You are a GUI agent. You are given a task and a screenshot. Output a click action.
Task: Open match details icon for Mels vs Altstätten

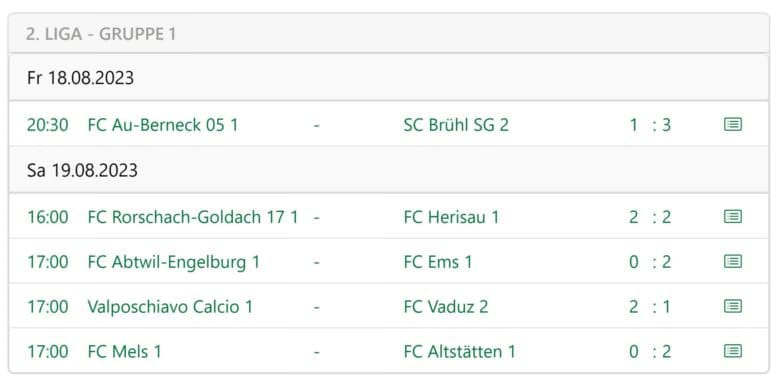click(733, 351)
